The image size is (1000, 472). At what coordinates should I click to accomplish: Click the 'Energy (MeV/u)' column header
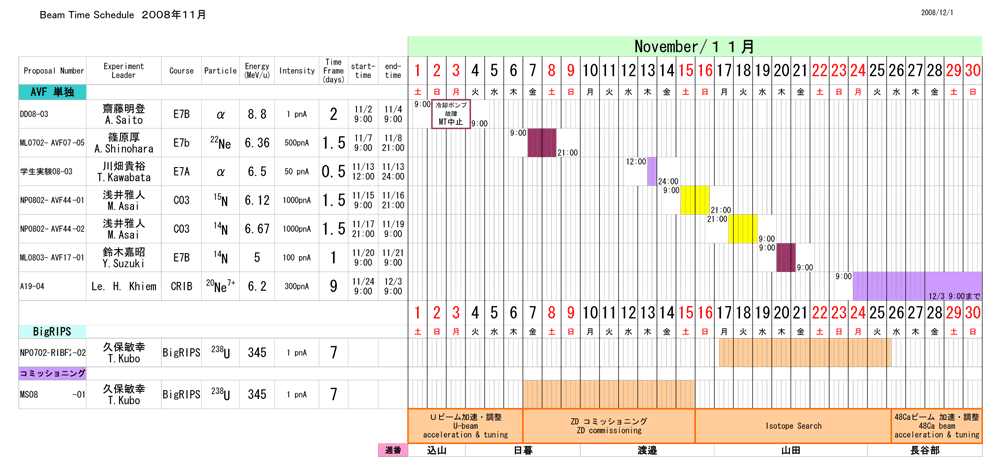(x=257, y=71)
